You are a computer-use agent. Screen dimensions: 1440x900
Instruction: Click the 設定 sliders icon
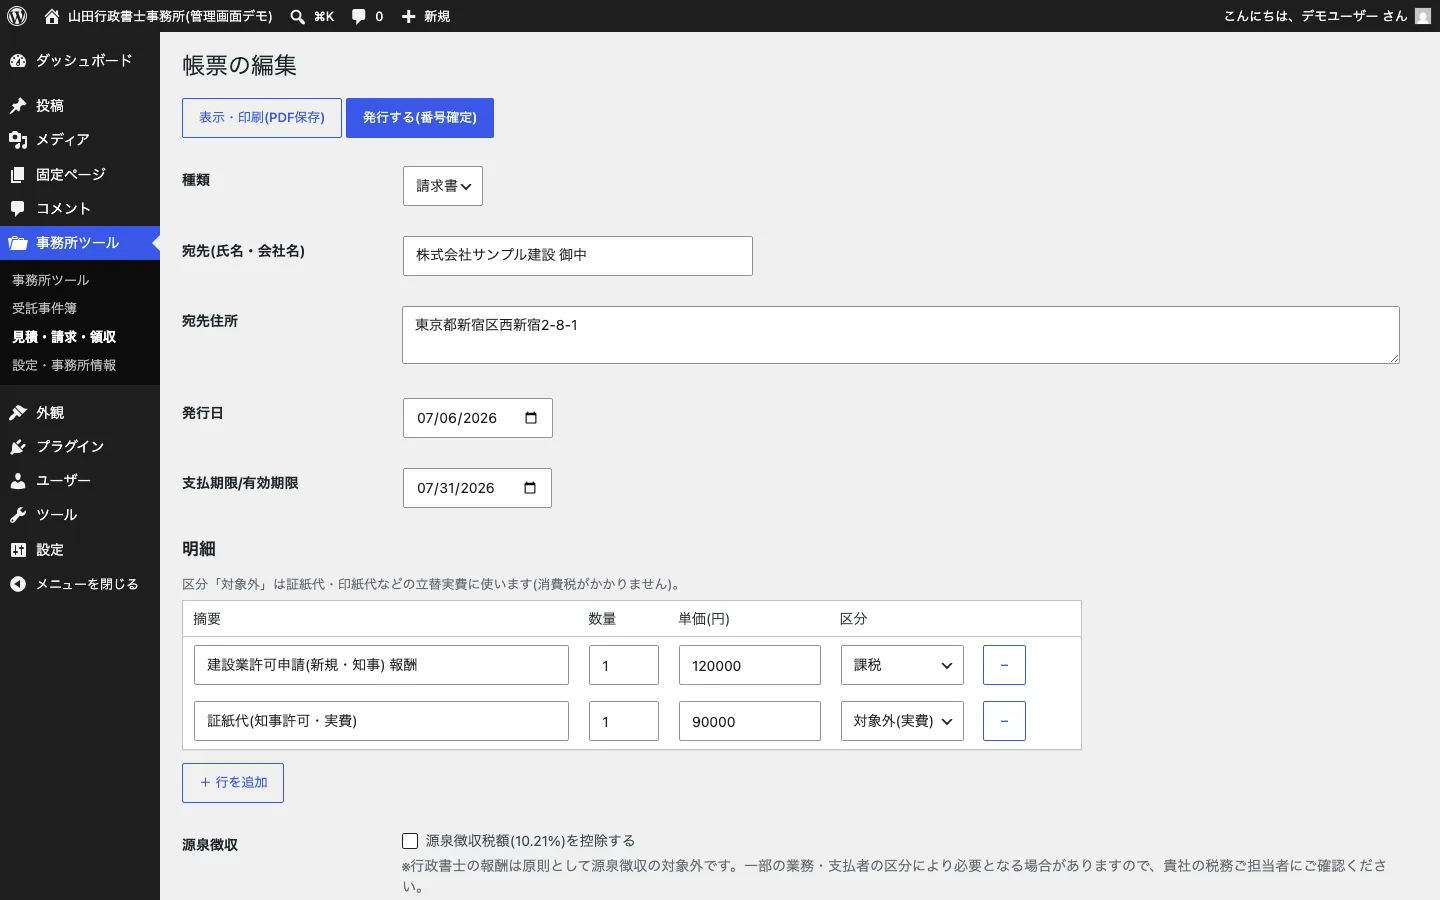coord(18,550)
